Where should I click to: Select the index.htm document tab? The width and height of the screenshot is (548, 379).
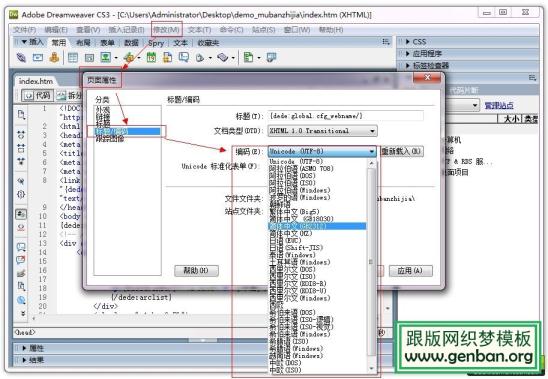(36, 81)
